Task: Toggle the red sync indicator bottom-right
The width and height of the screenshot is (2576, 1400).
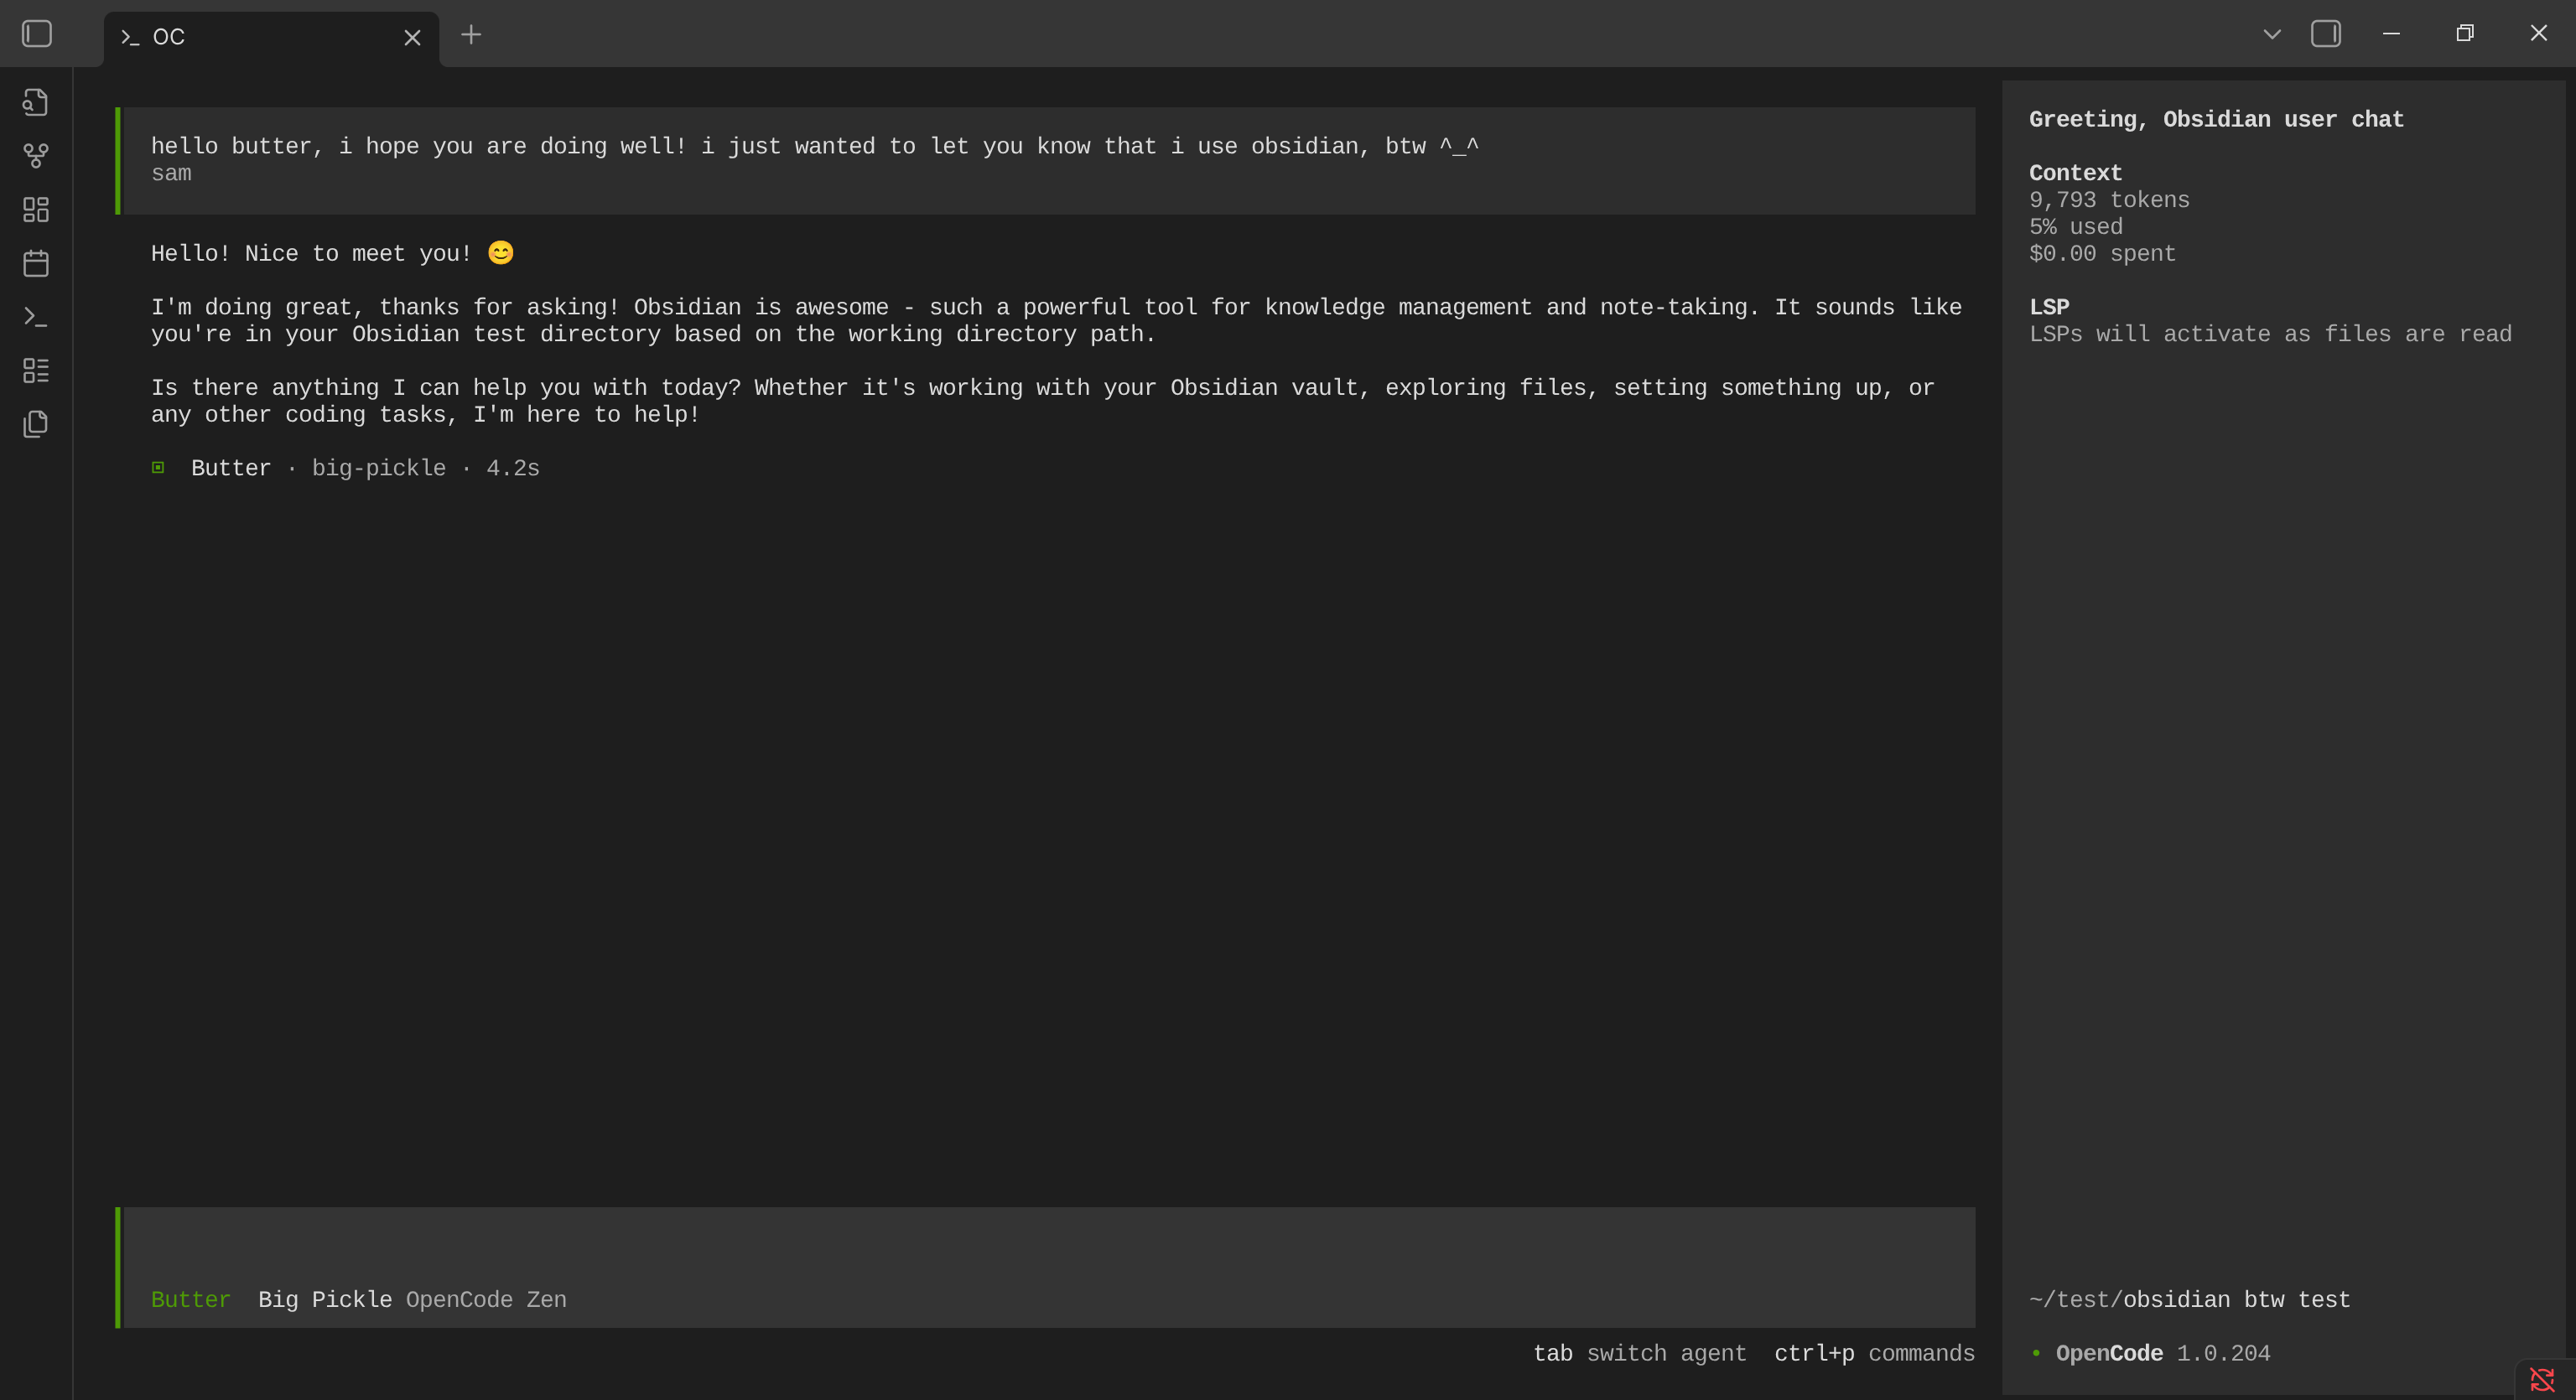Action: (x=2543, y=1377)
